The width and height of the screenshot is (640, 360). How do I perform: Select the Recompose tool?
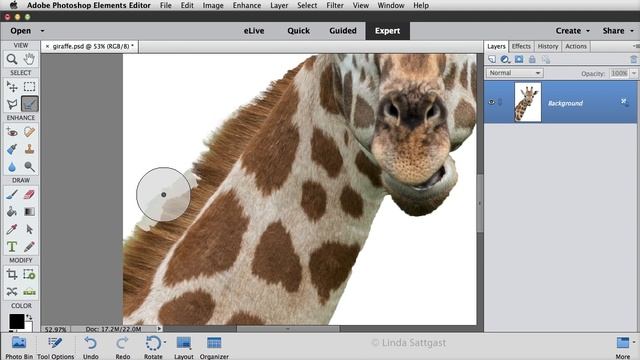(29, 274)
